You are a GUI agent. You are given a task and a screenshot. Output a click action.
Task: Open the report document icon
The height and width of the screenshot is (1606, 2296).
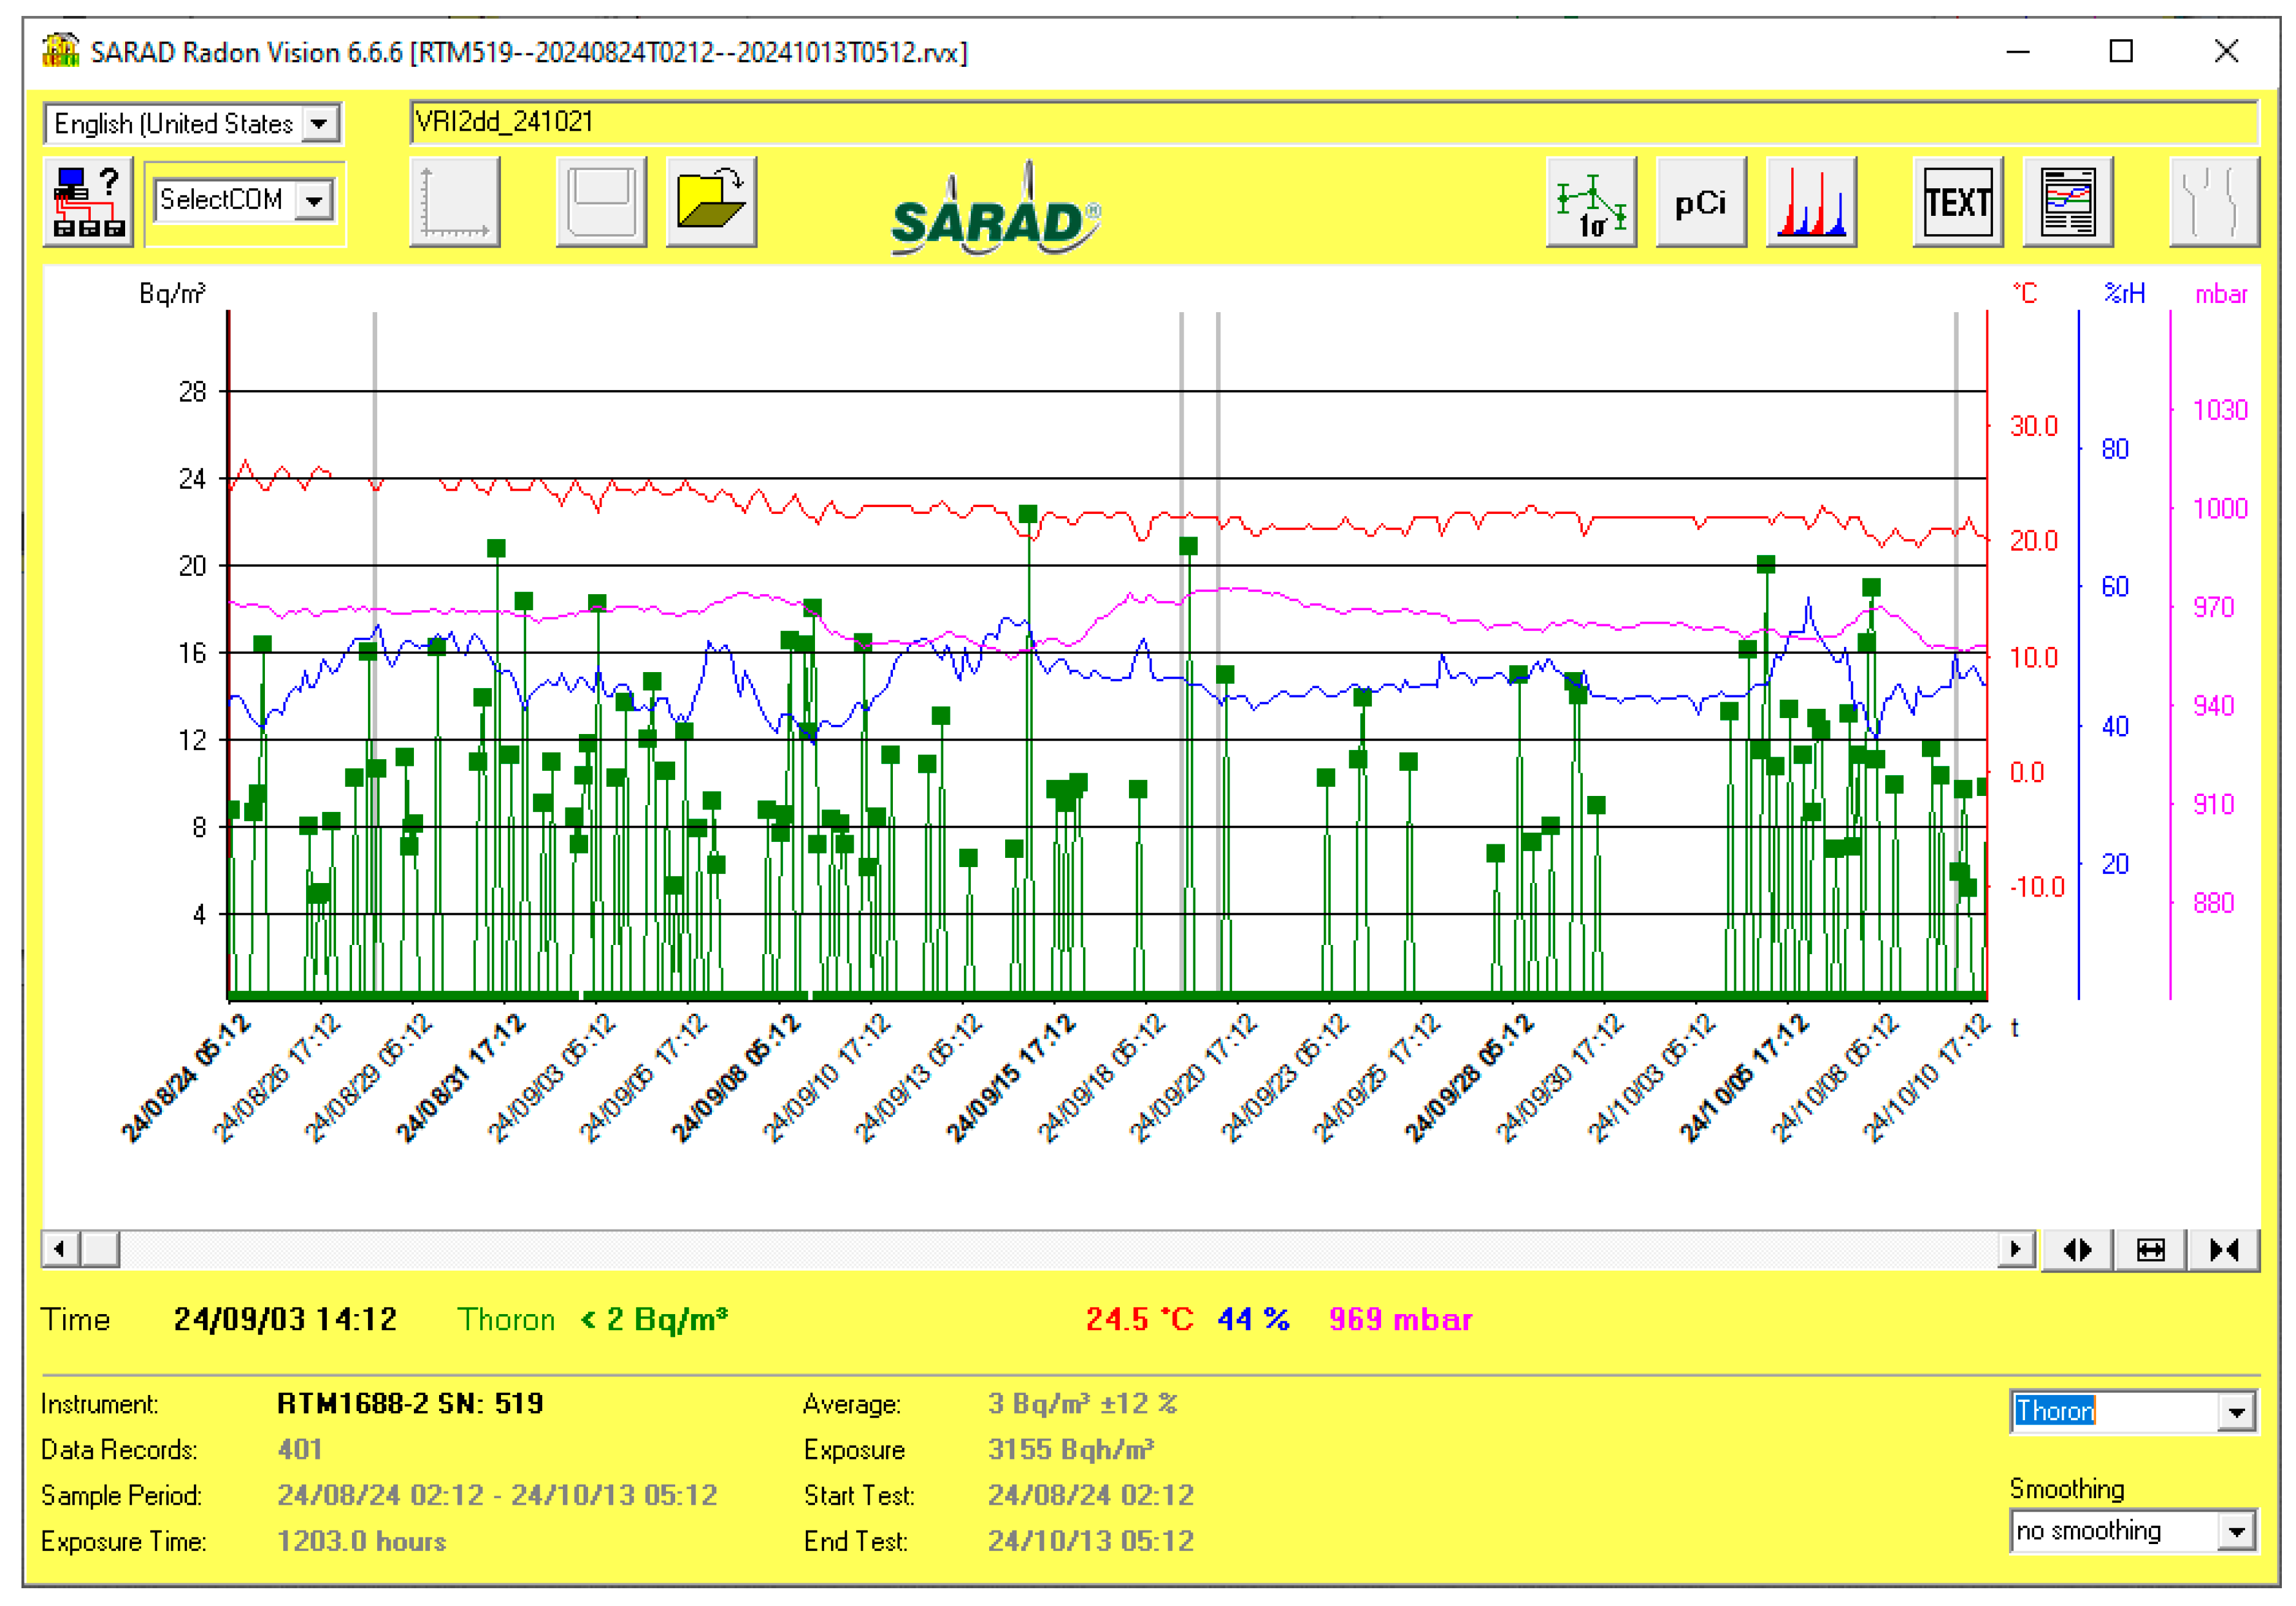pos(2067,201)
